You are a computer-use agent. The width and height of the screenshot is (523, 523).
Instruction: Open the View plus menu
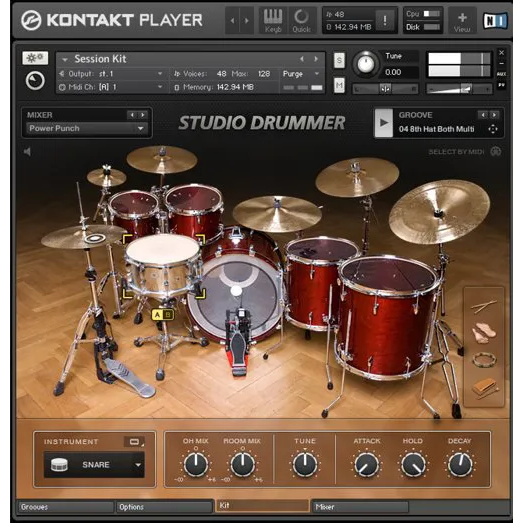coord(462,21)
